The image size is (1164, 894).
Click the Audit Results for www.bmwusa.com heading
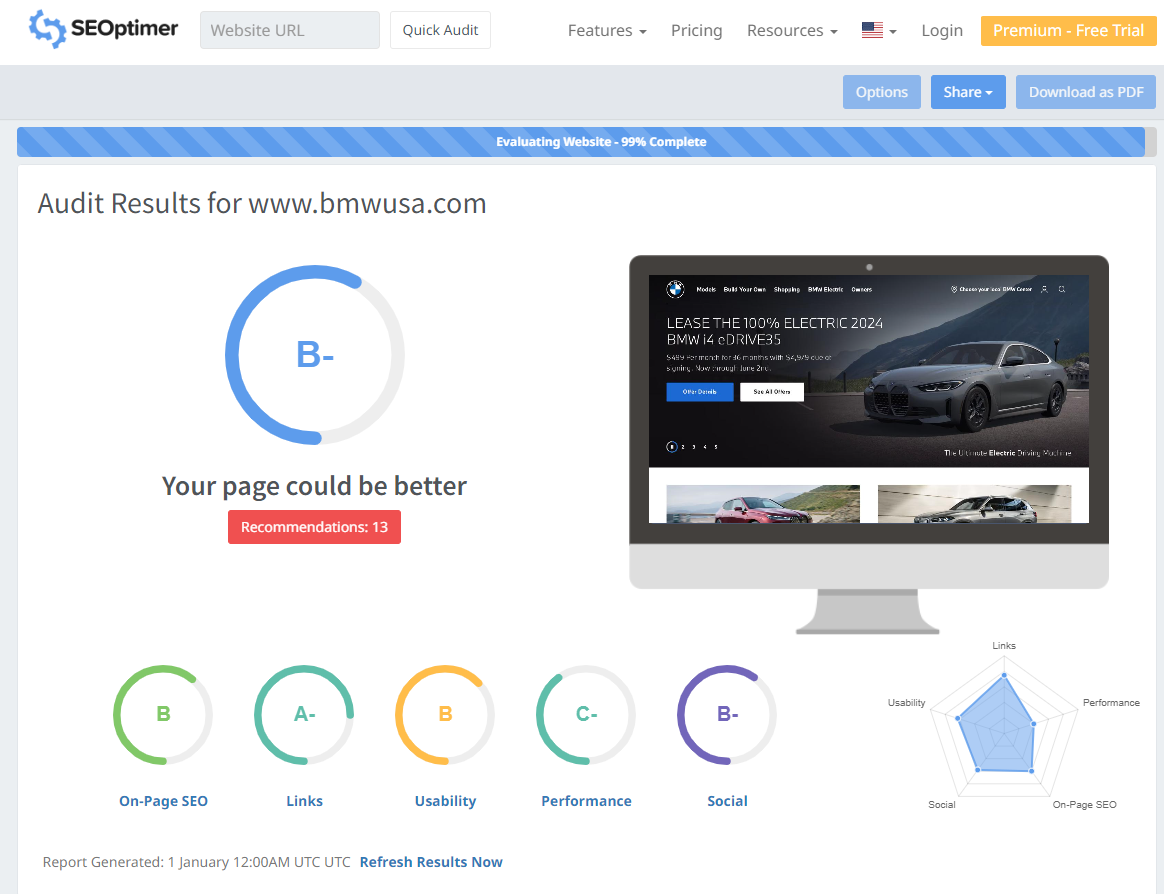pos(262,203)
